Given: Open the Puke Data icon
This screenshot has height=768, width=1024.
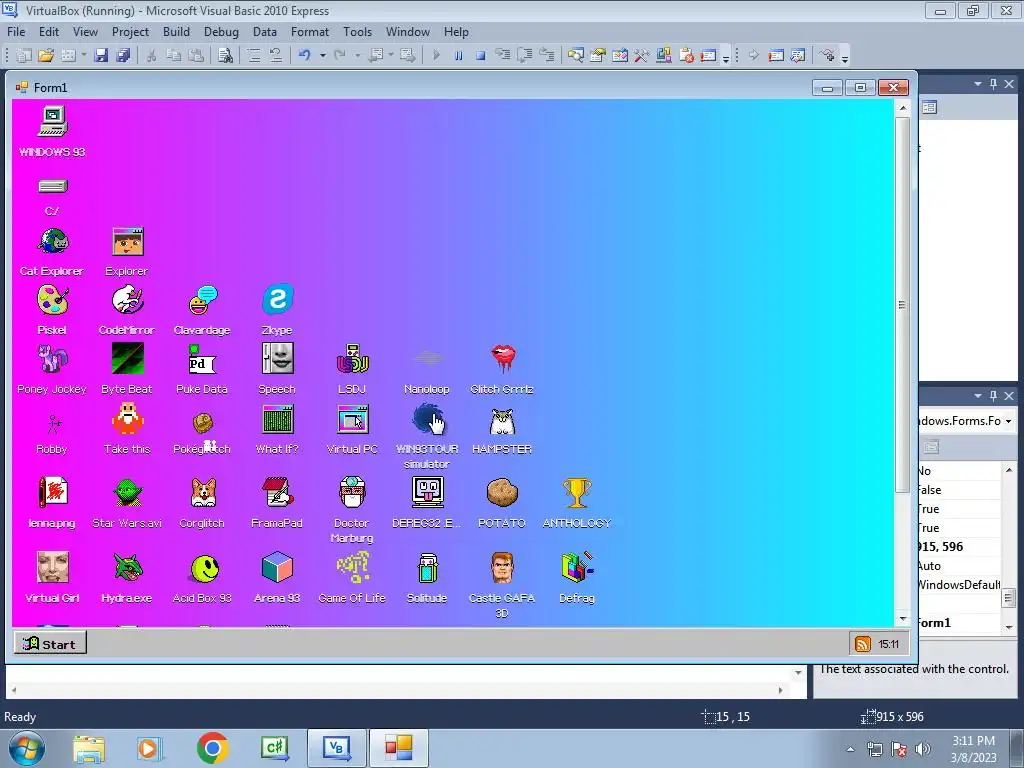Looking at the screenshot, I should point(202,359).
